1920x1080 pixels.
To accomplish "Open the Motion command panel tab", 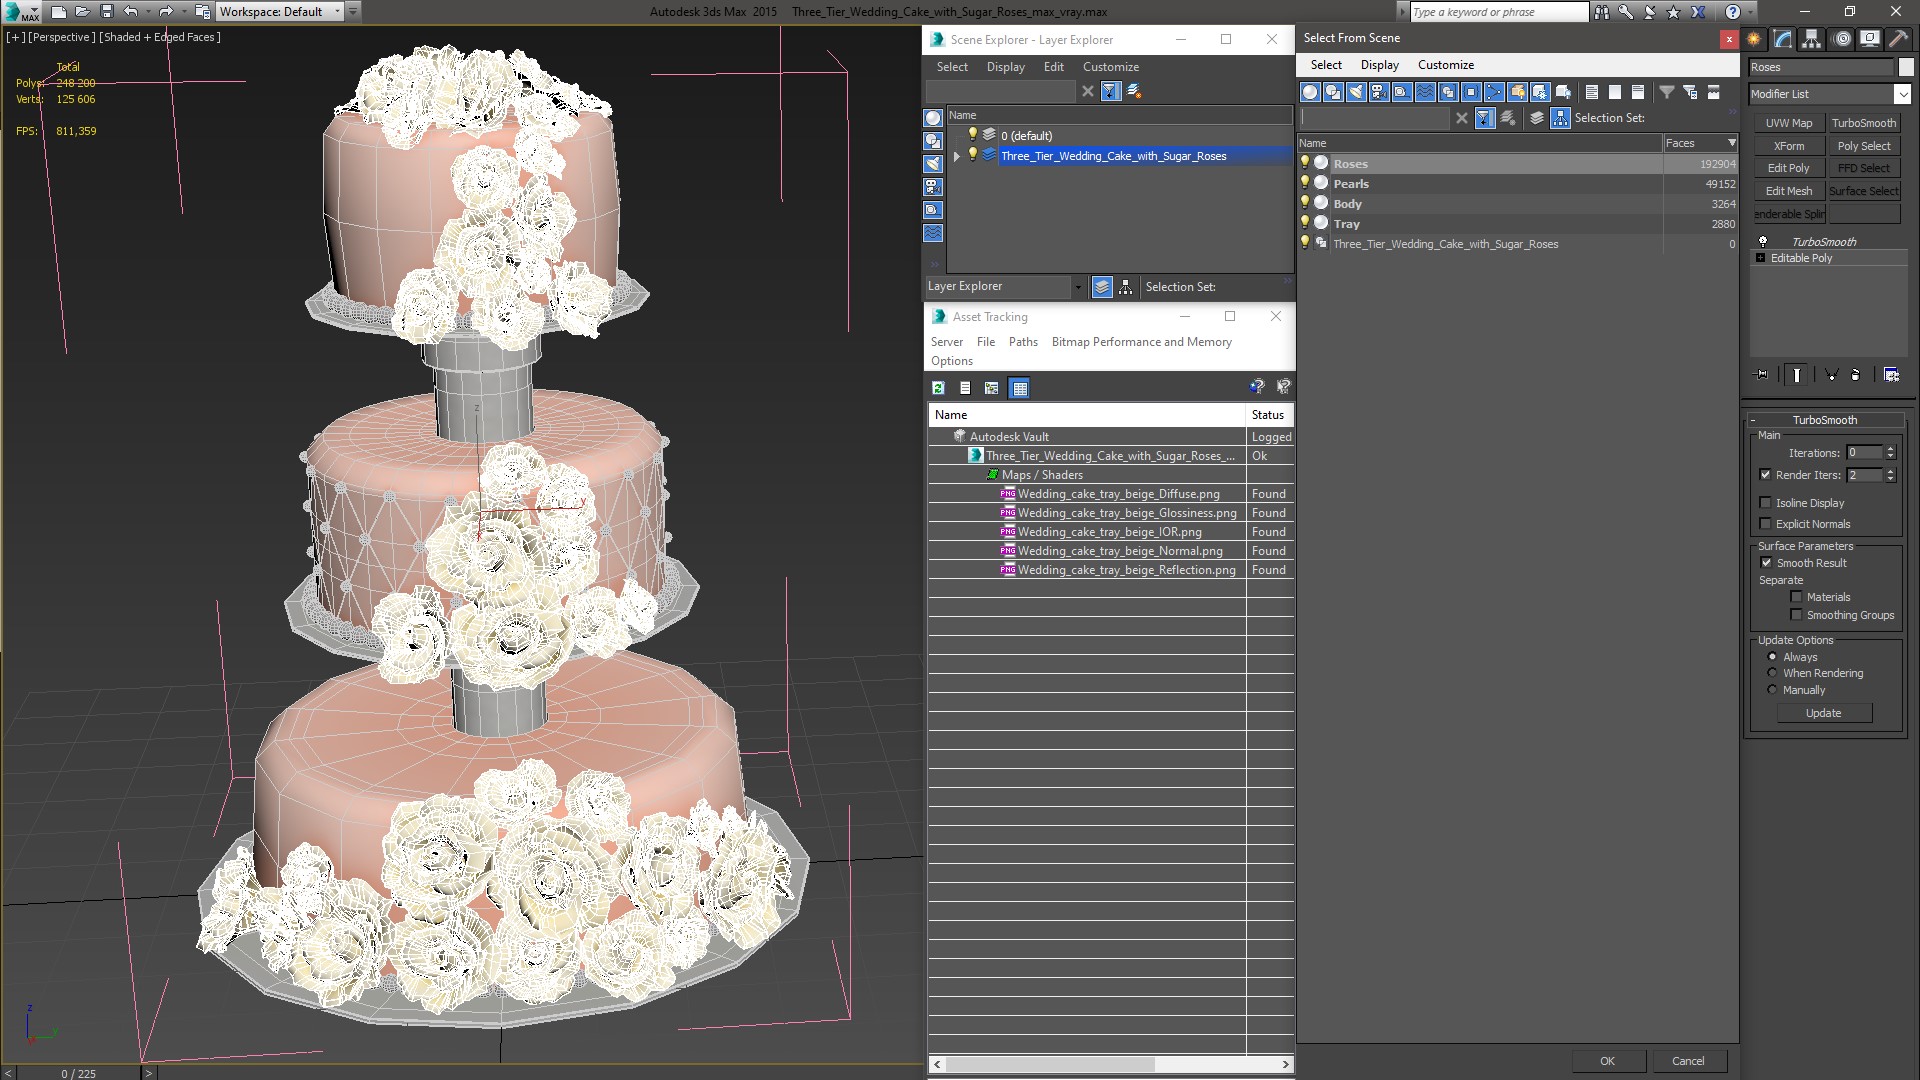I will [1841, 39].
